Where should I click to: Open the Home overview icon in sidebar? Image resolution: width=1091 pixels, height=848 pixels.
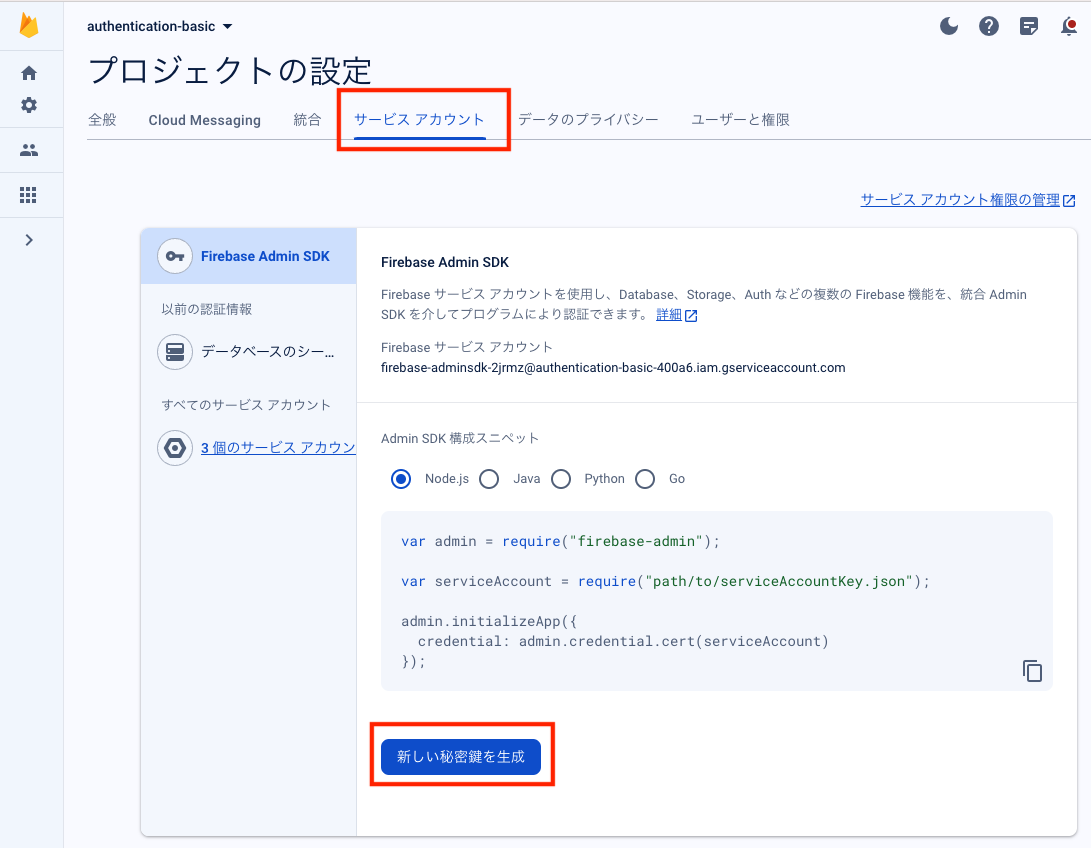pos(29,73)
